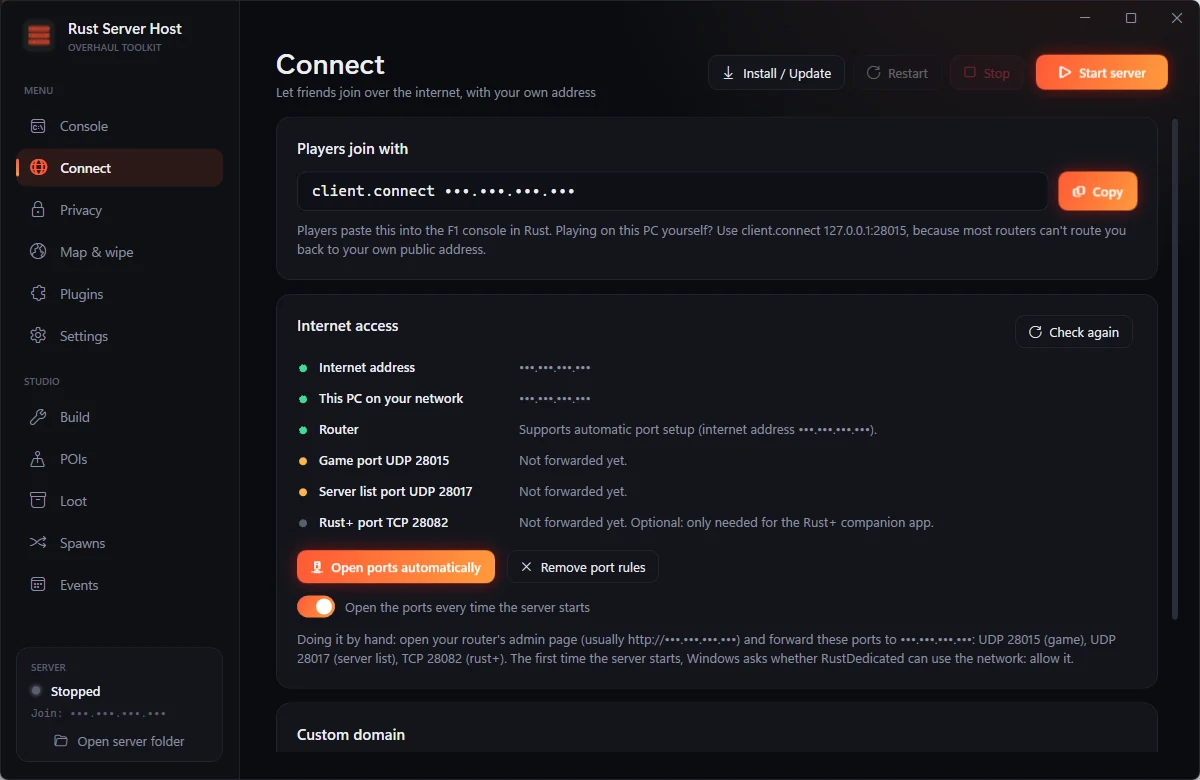Select Spawns in the sidebar
1200x780 pixels.
(119, 543)
